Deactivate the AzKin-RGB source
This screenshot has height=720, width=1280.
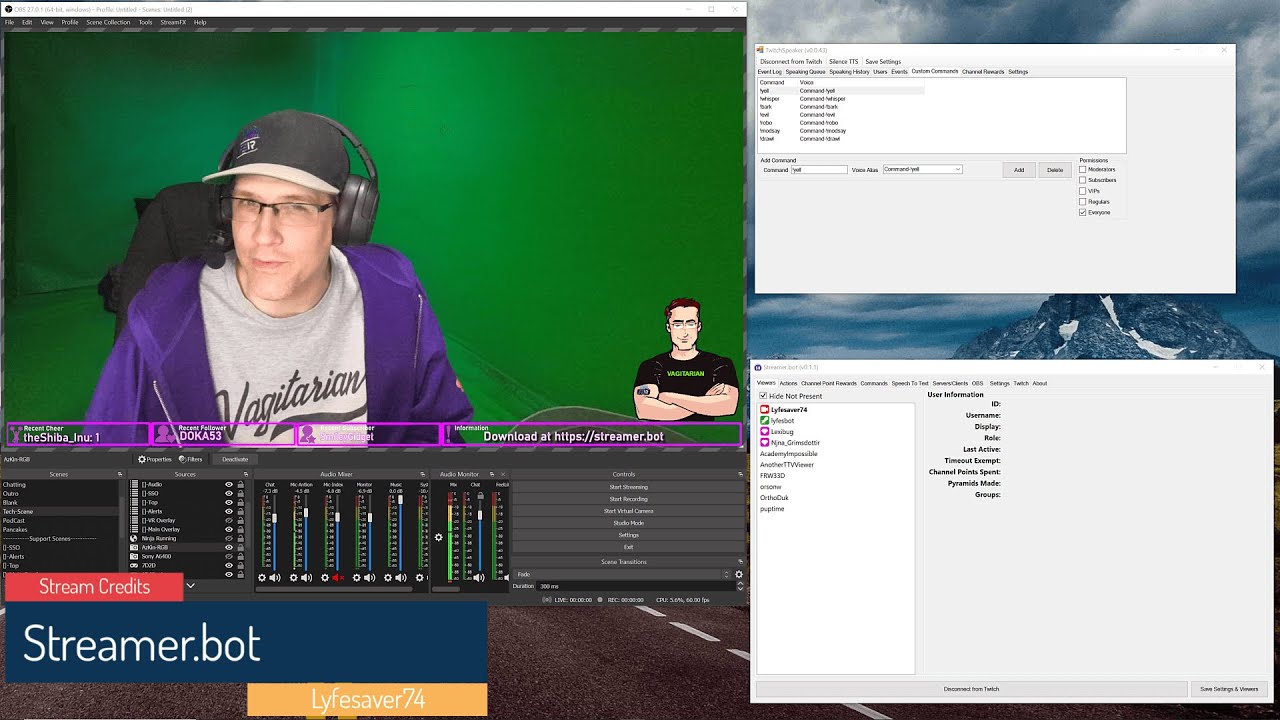click(235, 459)
